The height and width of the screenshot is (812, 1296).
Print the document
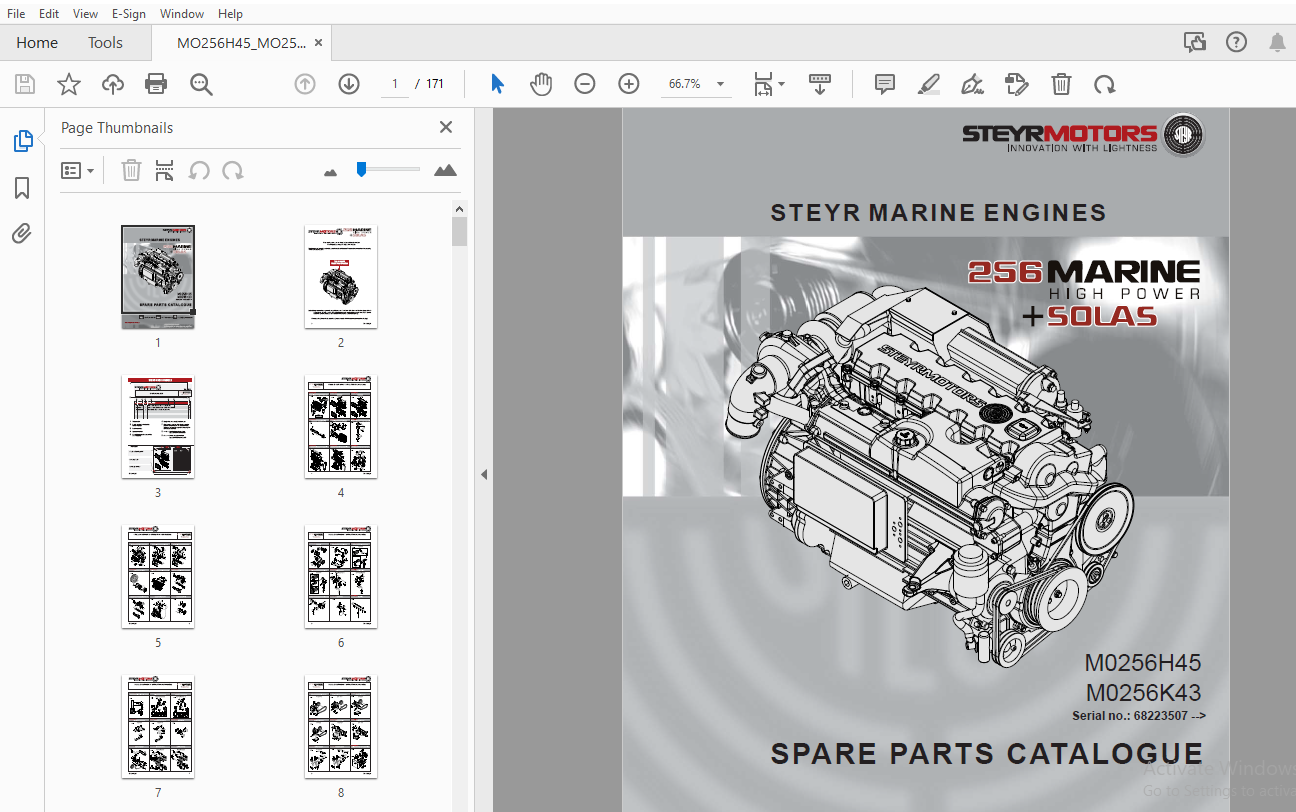[x=156, y=84]
